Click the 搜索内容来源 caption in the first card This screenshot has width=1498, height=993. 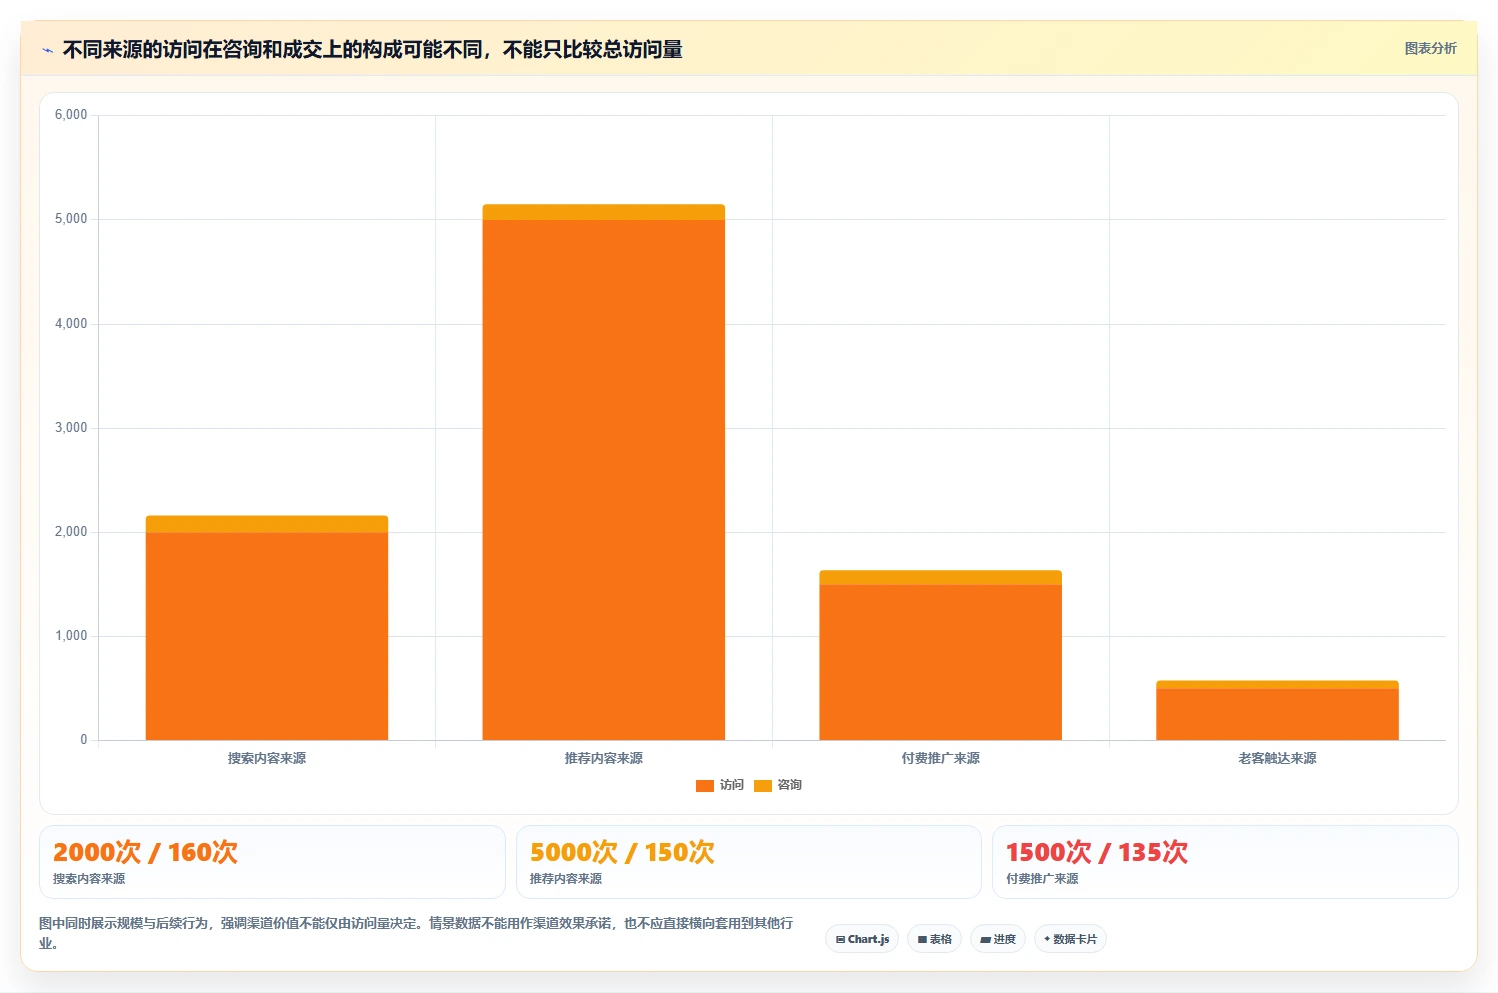tap(89, 879)
